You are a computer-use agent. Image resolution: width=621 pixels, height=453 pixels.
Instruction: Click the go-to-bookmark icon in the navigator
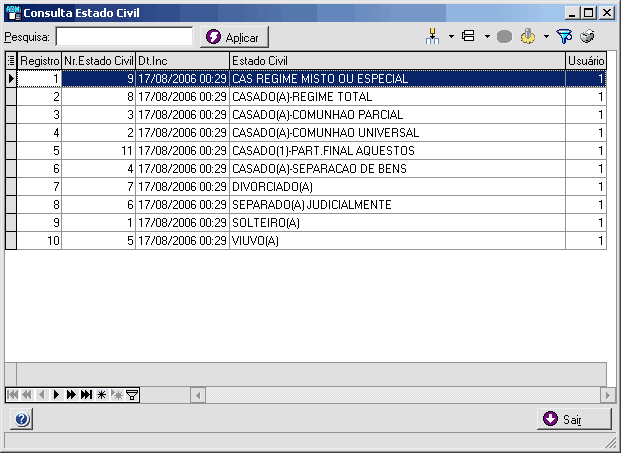[x=117, y=395]
